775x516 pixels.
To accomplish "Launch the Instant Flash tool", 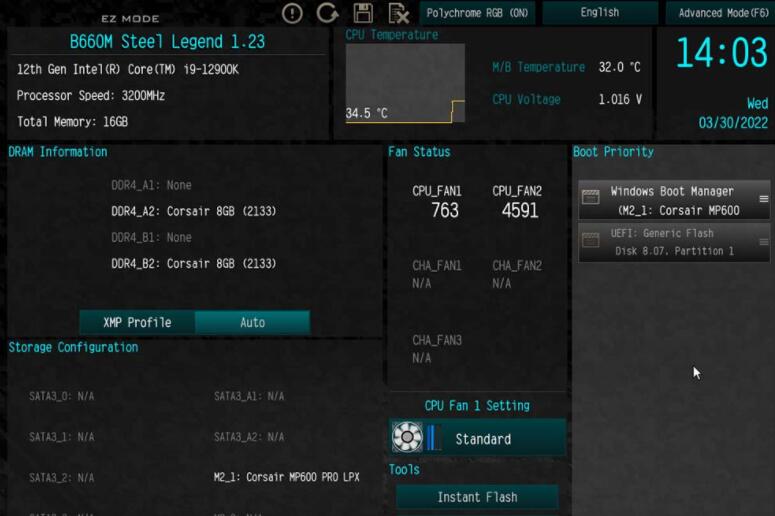I will pos(477,497).
